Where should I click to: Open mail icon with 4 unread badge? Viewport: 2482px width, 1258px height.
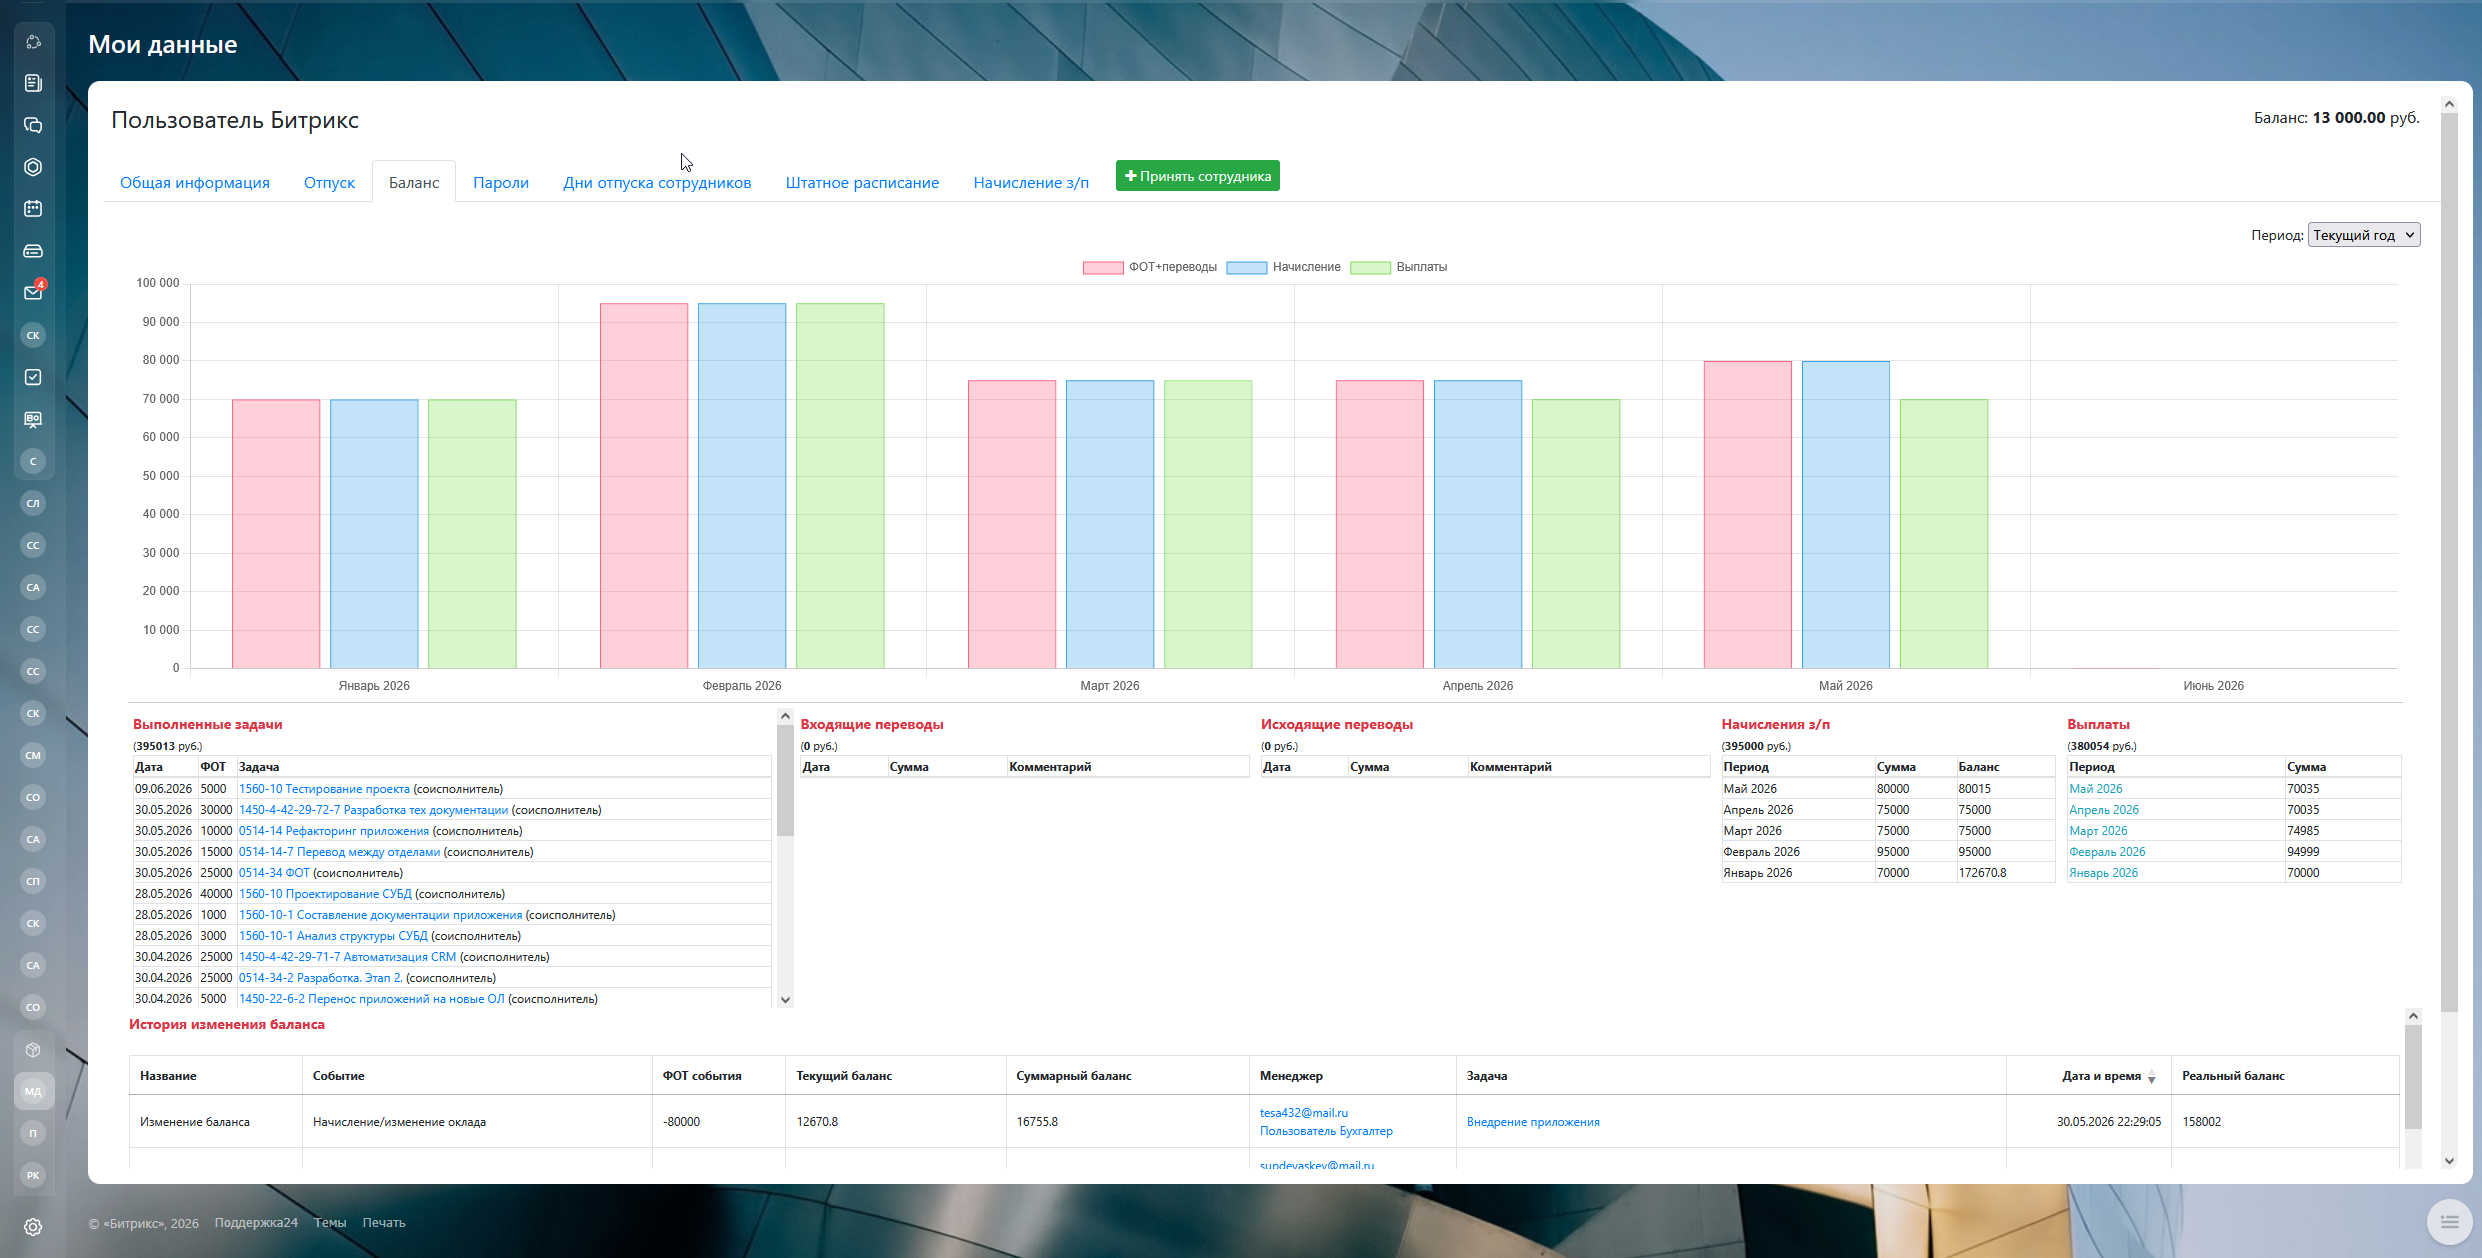33,292
